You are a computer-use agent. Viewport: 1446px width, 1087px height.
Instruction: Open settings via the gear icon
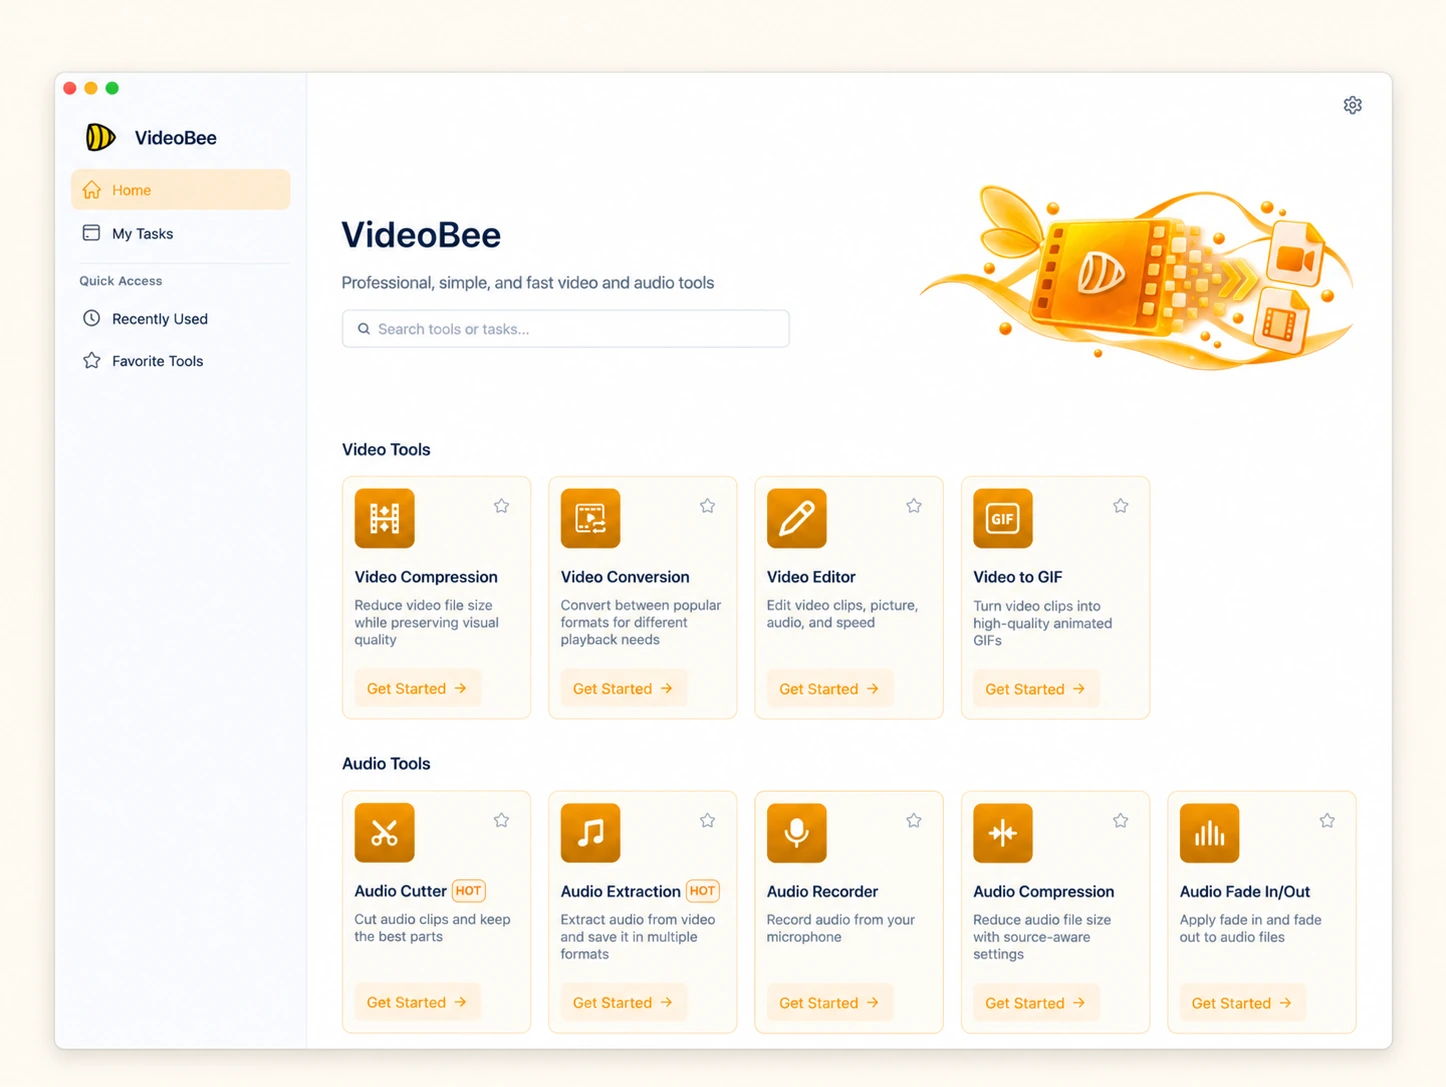point(1352,105)
